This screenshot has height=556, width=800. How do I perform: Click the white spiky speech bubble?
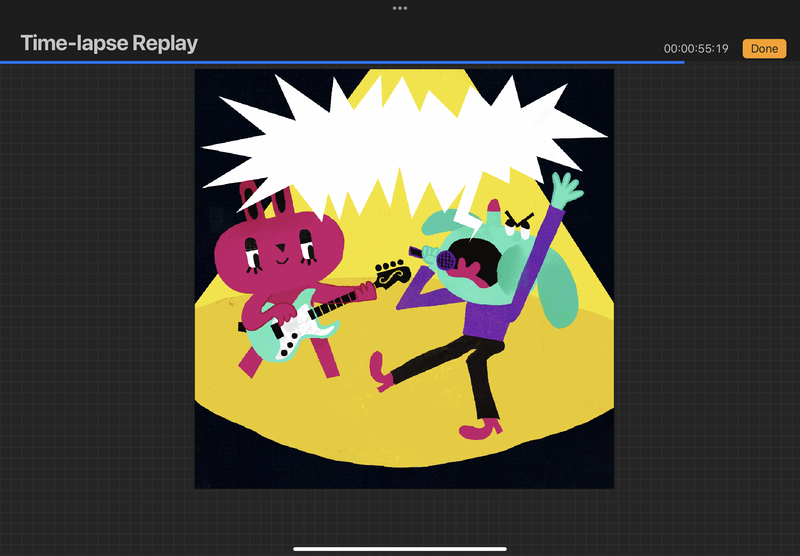tap(400, 140)
